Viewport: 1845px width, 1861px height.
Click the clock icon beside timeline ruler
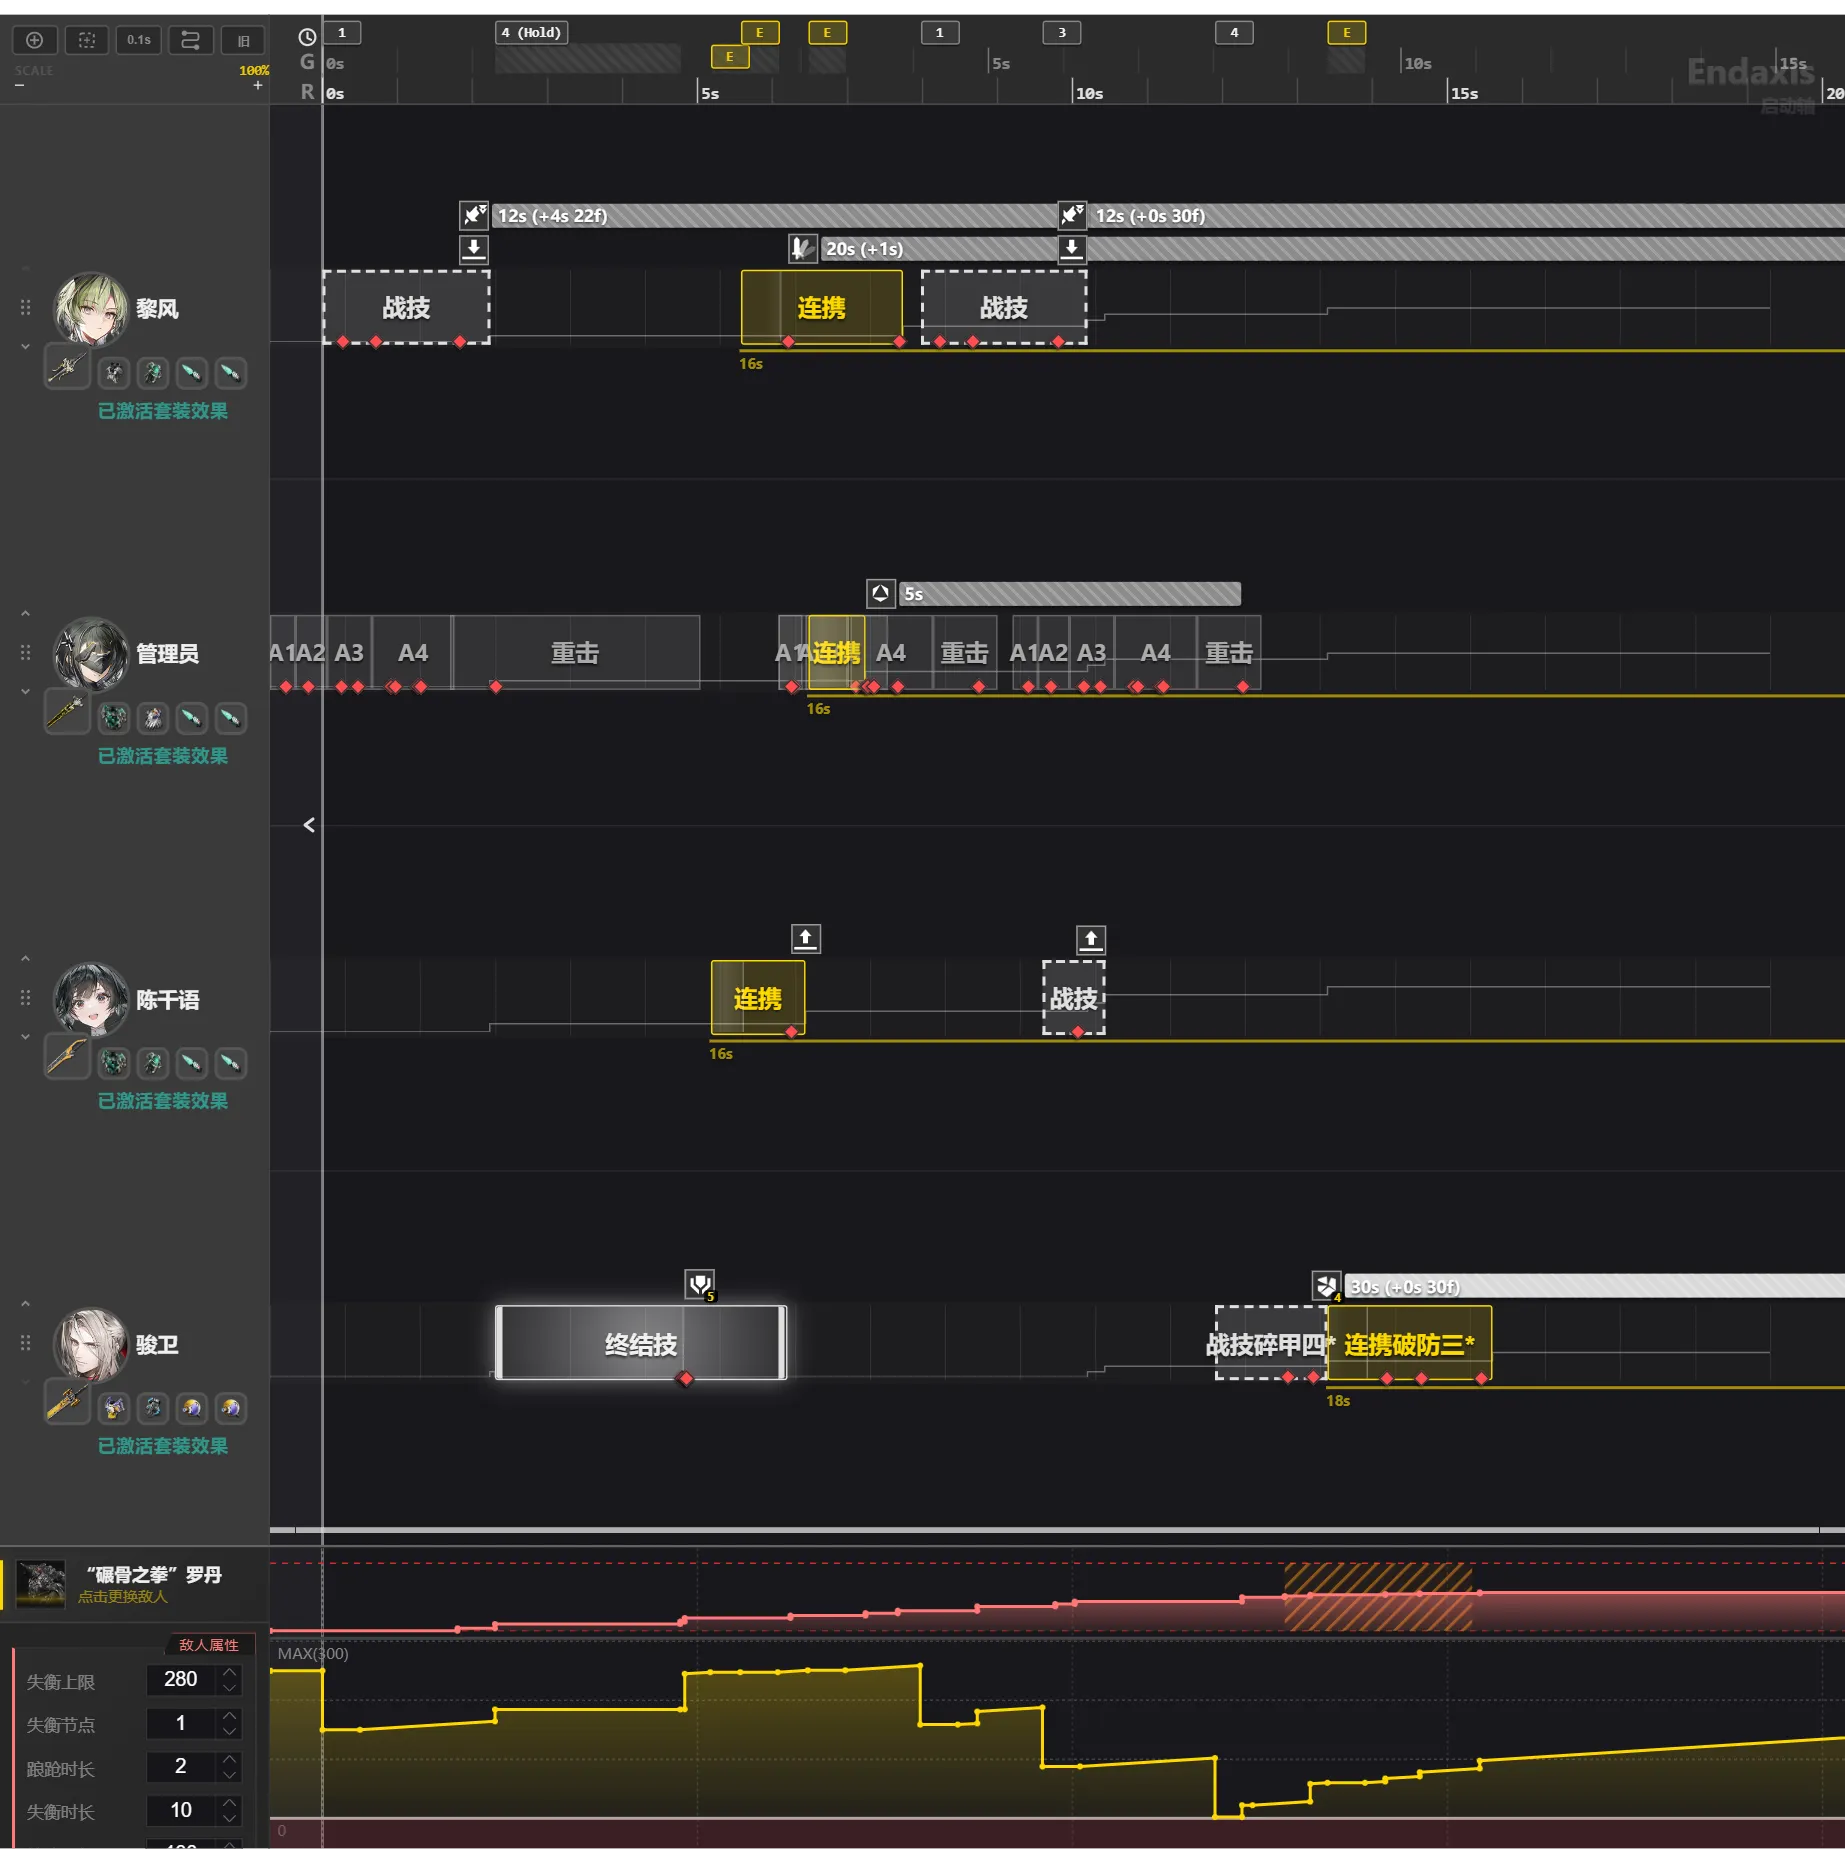coord(307,37)
